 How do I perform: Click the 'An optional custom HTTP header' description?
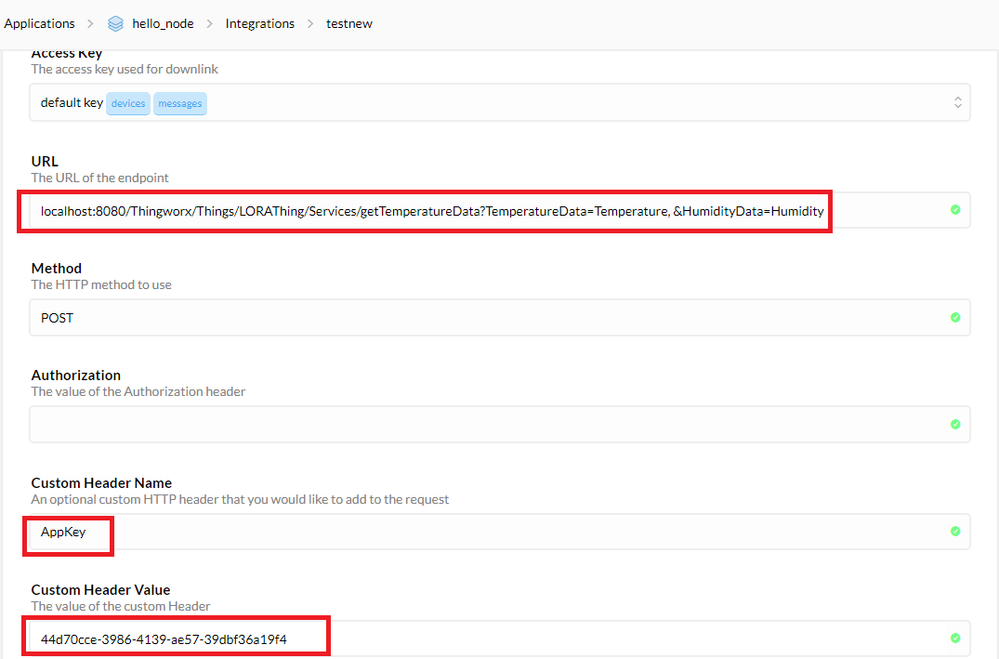[x=240, y=500]
